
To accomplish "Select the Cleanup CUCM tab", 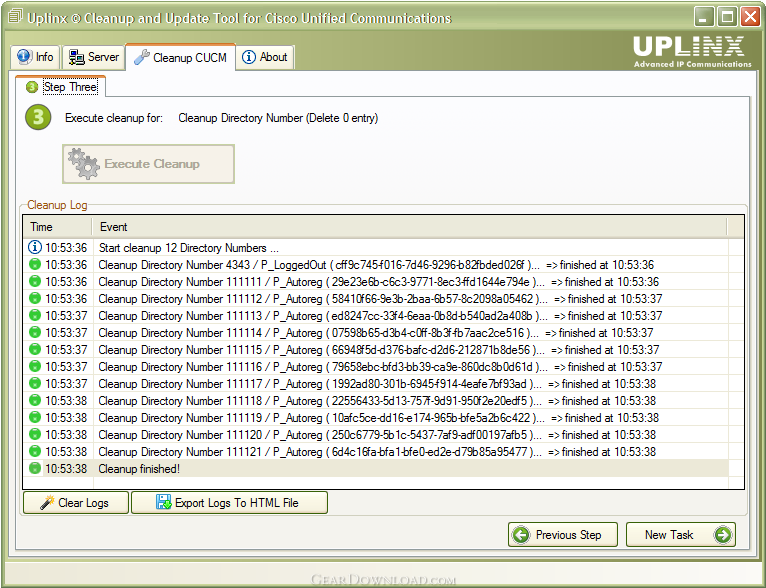I will pyautogui.click(x=182, y=58).
